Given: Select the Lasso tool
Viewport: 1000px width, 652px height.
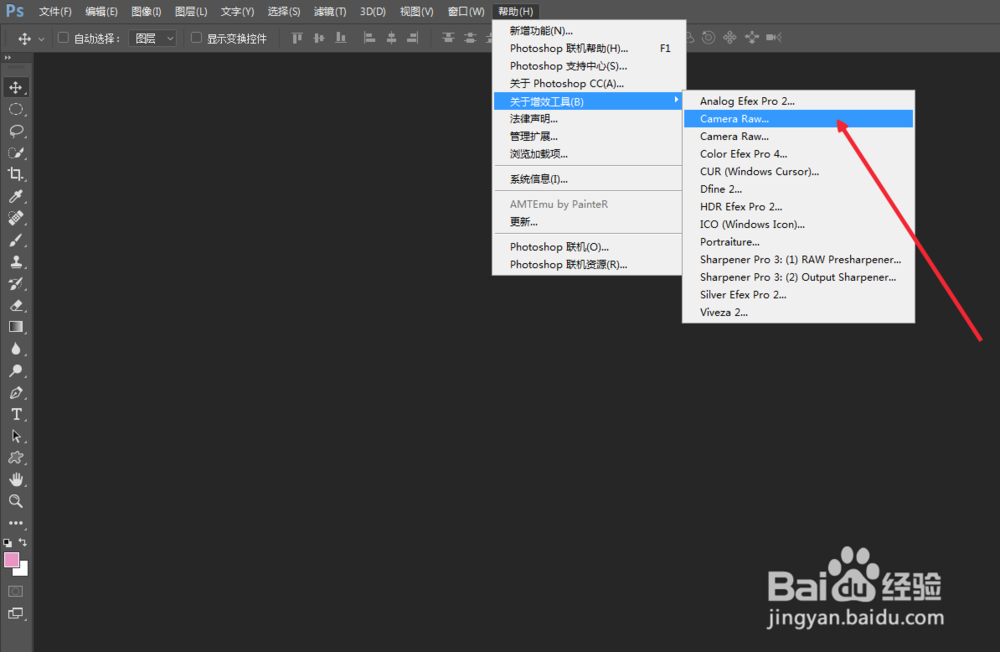Looking at the screenshot, I should pos(16,131).
